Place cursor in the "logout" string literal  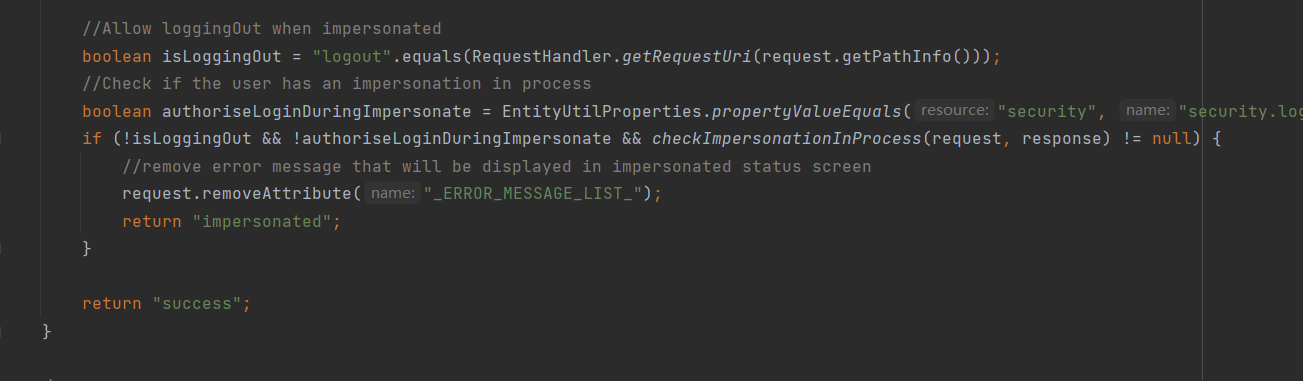(349, 57)
